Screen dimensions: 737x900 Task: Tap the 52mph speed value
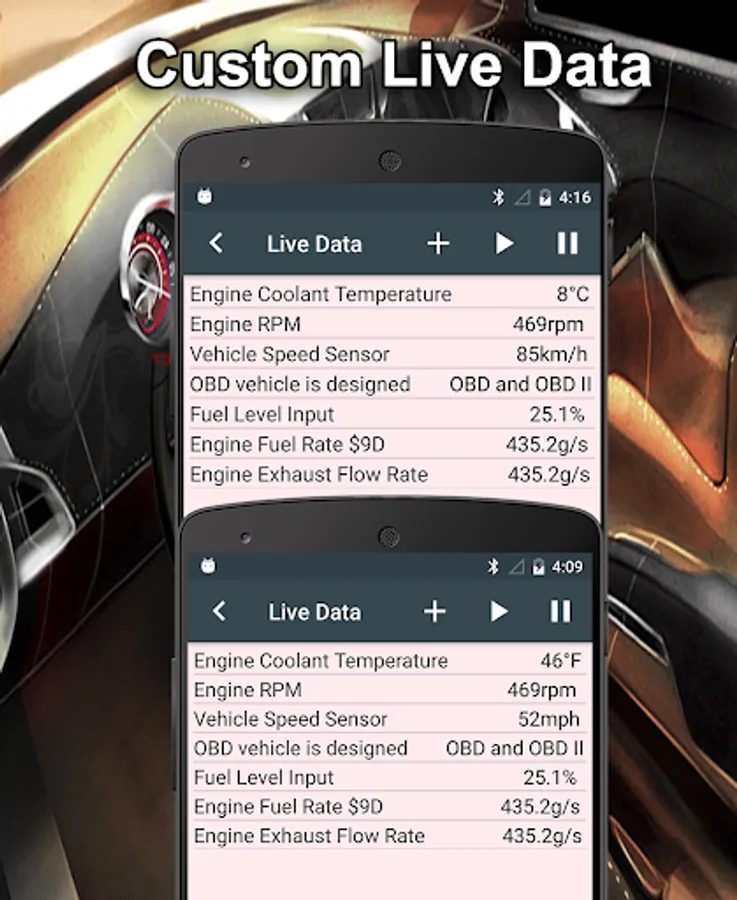[549, 720]
